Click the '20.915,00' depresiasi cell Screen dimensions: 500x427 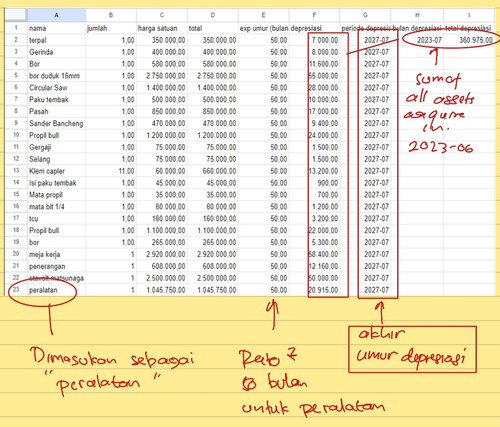coord(315,290)
